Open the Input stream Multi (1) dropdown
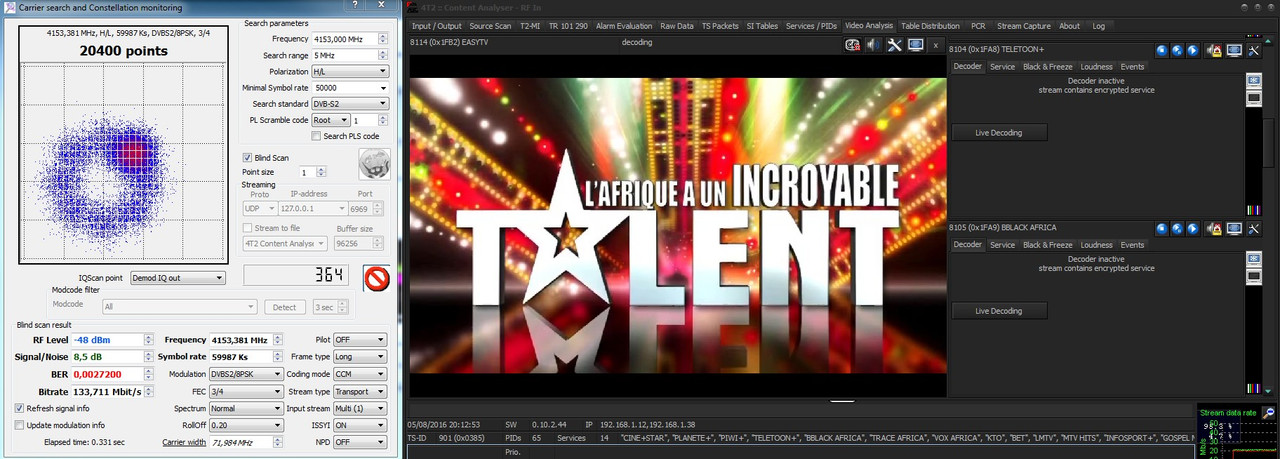 (359, 408)
